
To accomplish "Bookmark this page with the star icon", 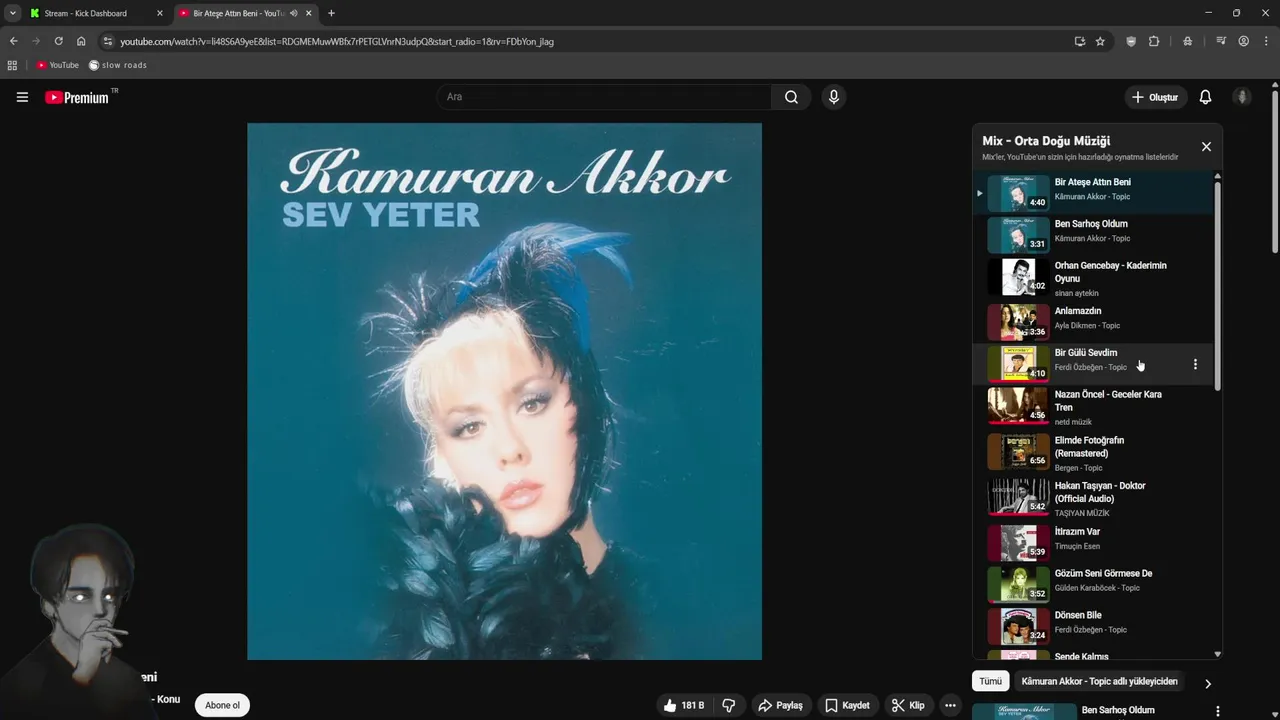I will [x=1100, y=41].
